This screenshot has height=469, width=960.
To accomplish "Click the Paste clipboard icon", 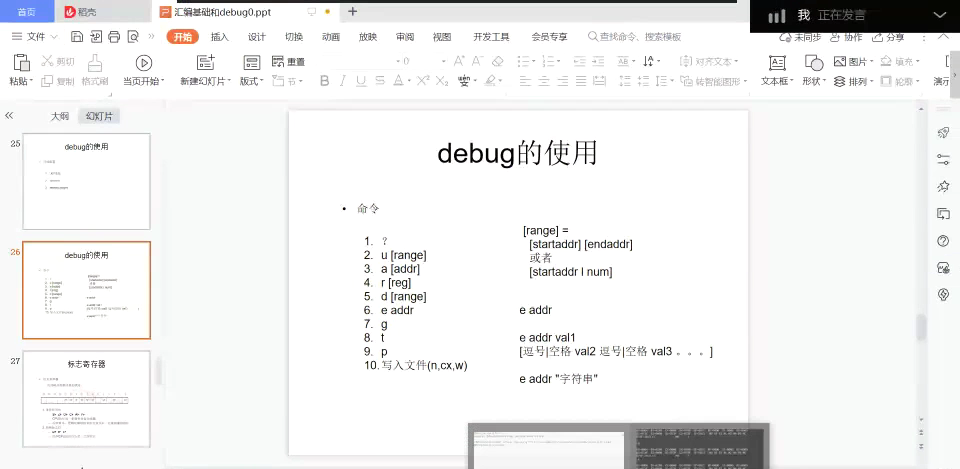I will (x=19, y=64).
